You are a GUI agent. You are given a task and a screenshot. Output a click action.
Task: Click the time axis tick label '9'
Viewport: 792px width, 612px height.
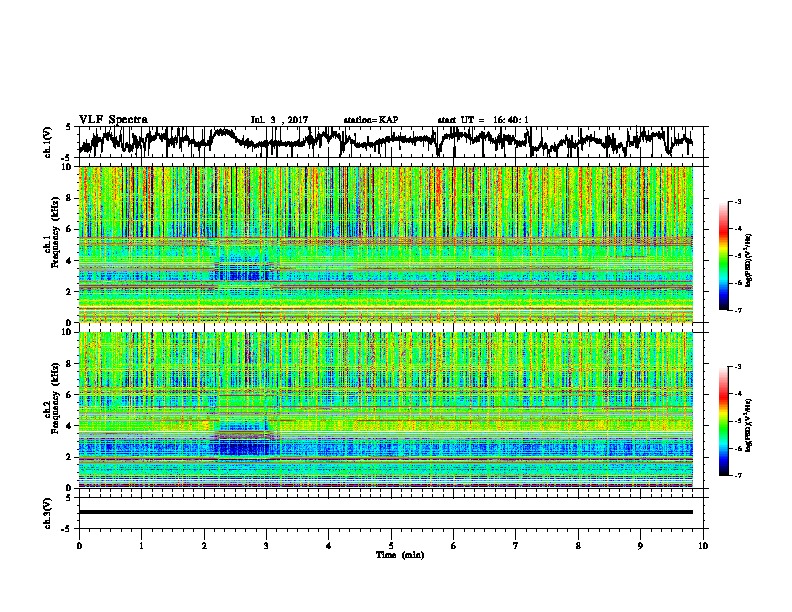tap(640, 546)
